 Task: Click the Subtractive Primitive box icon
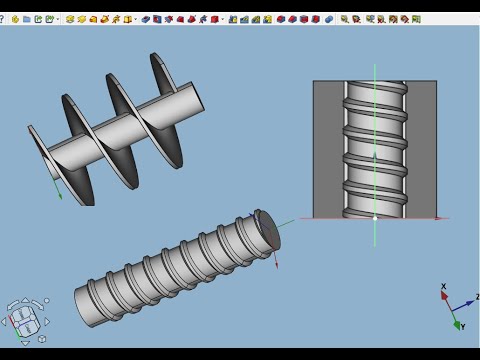(214, 19)
